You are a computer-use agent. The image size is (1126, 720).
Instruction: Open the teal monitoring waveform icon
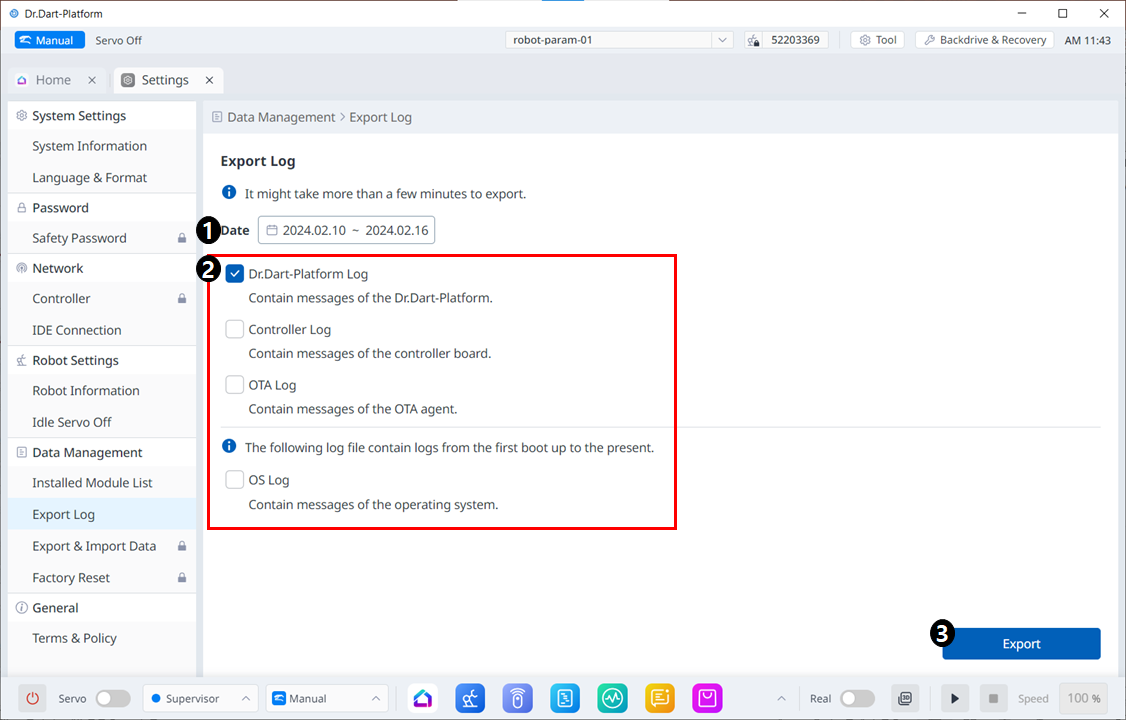pyautogui.click(x=612, y=698)
